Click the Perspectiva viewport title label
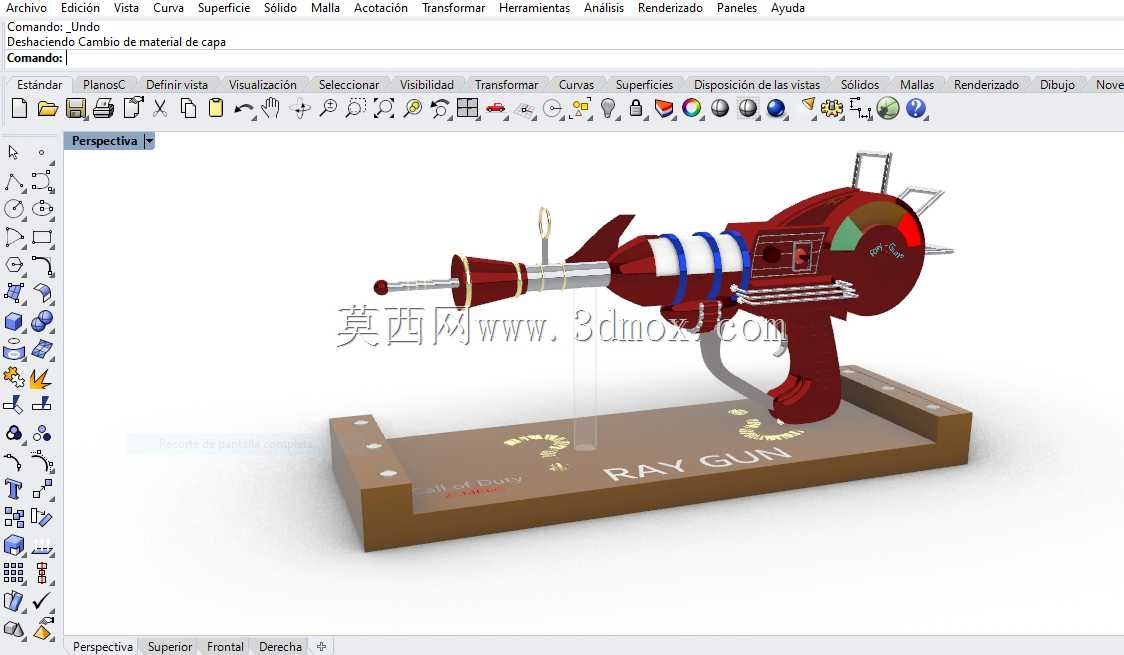Screen dimensions: 1124x655 (104, 141)
